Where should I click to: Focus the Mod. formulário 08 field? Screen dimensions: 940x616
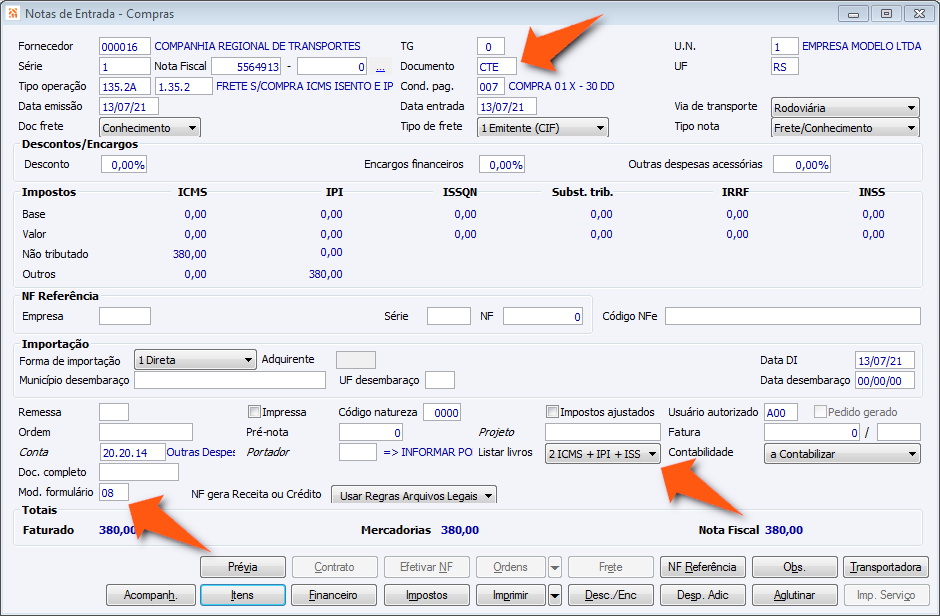coord(114,493)
